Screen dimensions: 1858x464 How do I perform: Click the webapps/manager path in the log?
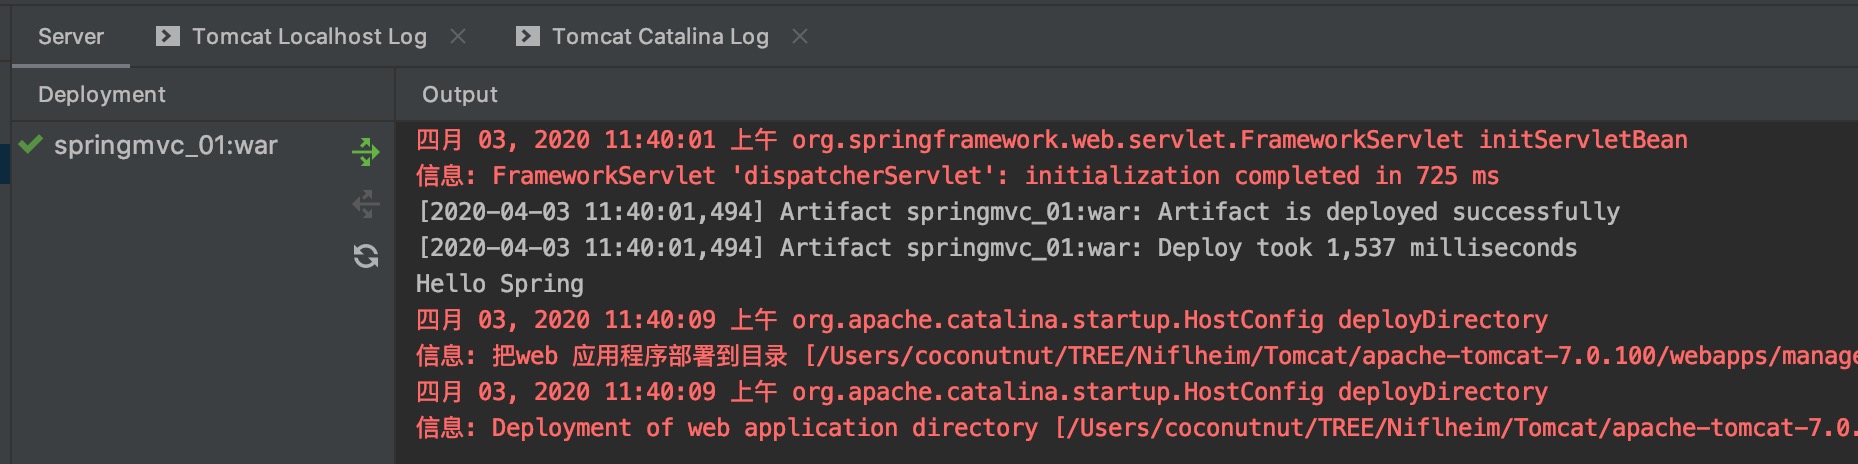[x=1760, y=356]
